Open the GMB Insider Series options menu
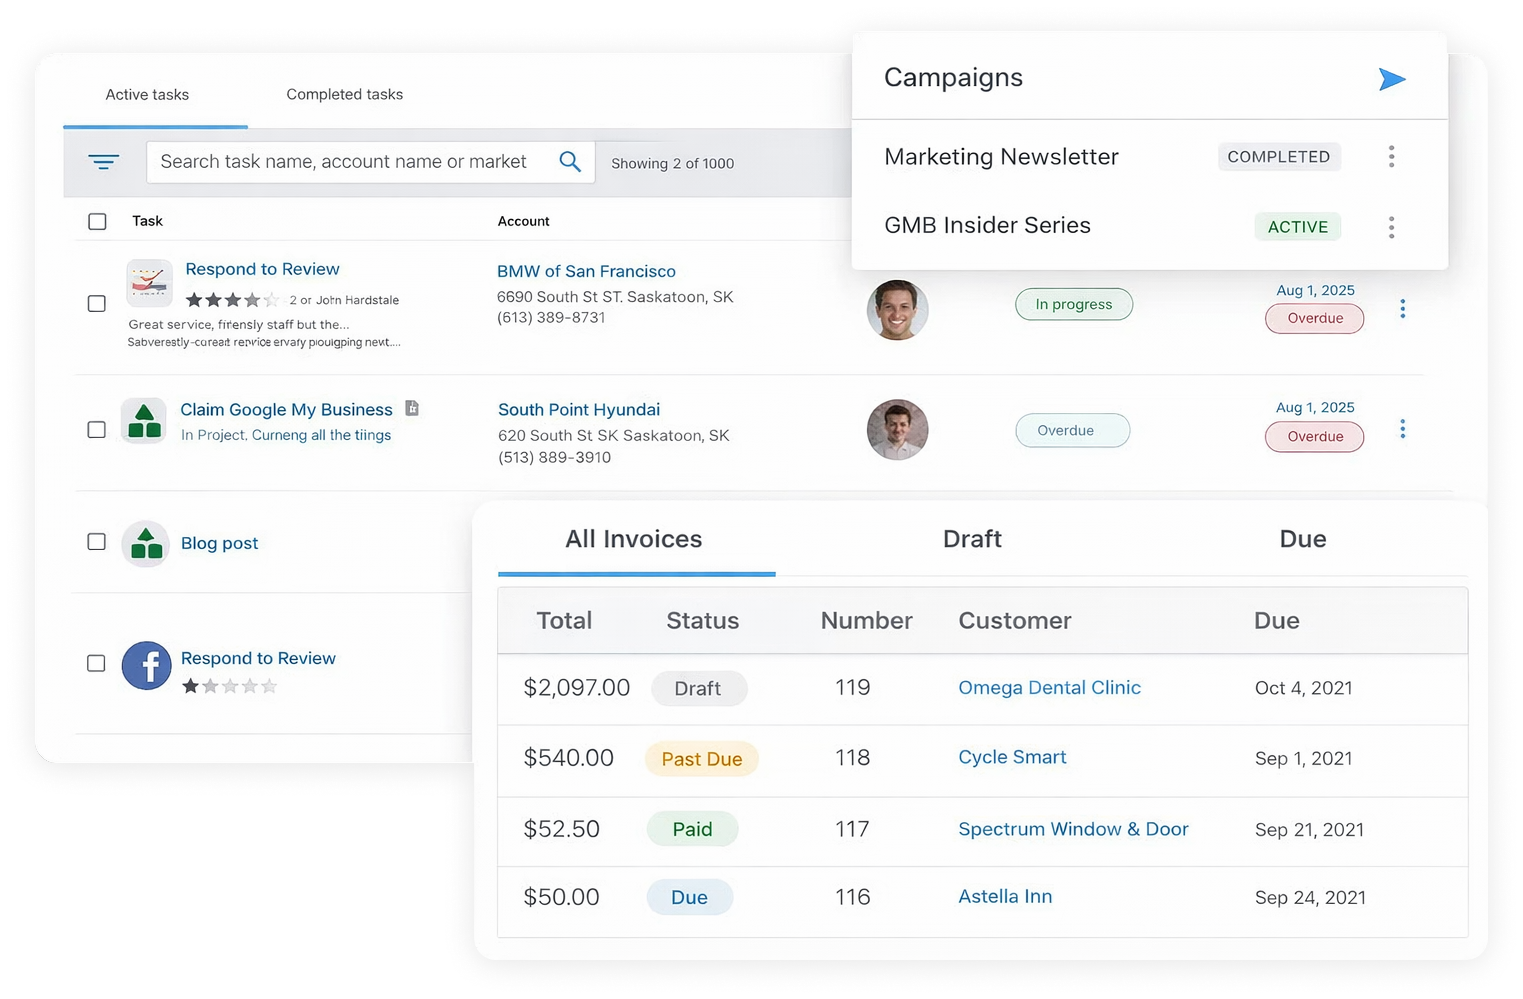Viewport: 1523px width, 999px height. click(x=1391, y=227)
